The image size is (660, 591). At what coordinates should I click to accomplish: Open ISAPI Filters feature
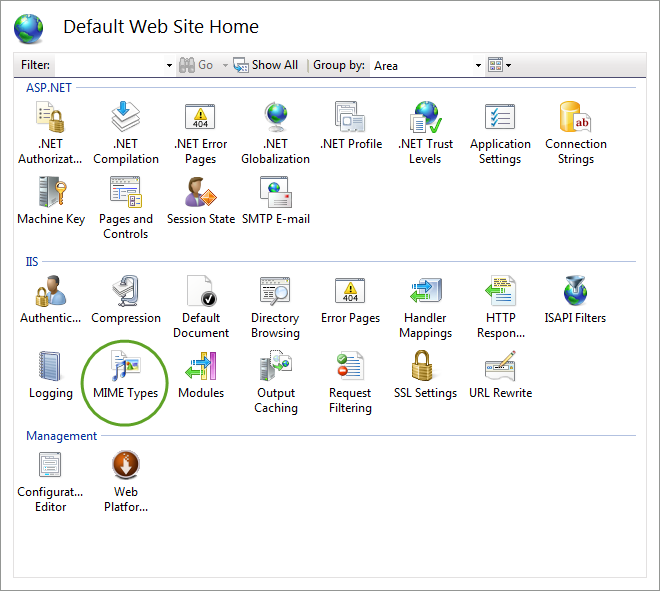[575, 300]
